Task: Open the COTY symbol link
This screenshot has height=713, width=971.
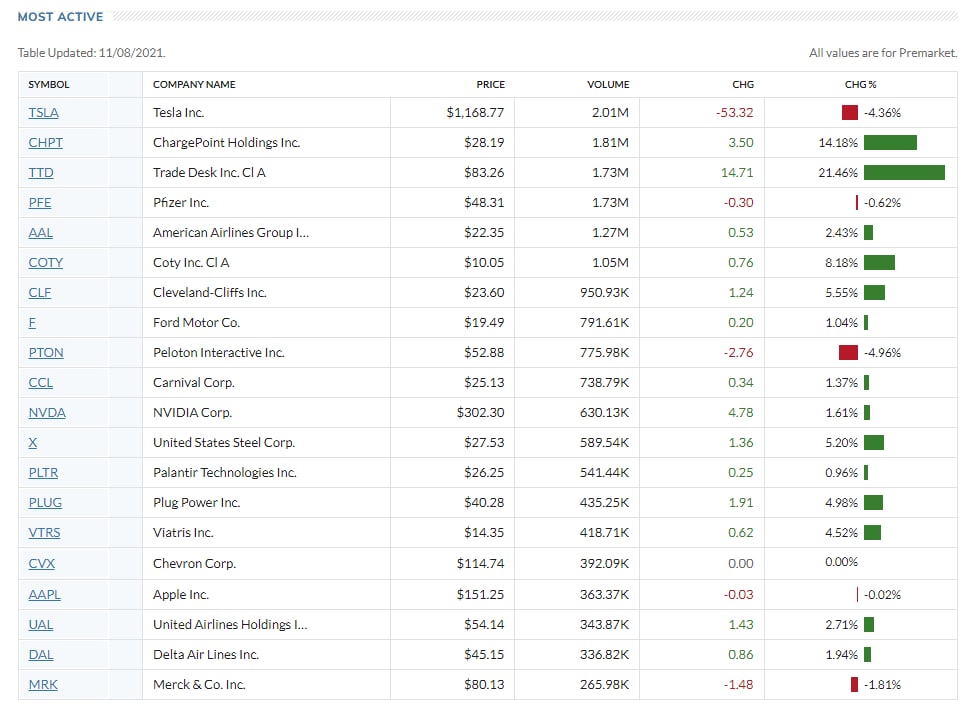Action: (x=46, y=263)
